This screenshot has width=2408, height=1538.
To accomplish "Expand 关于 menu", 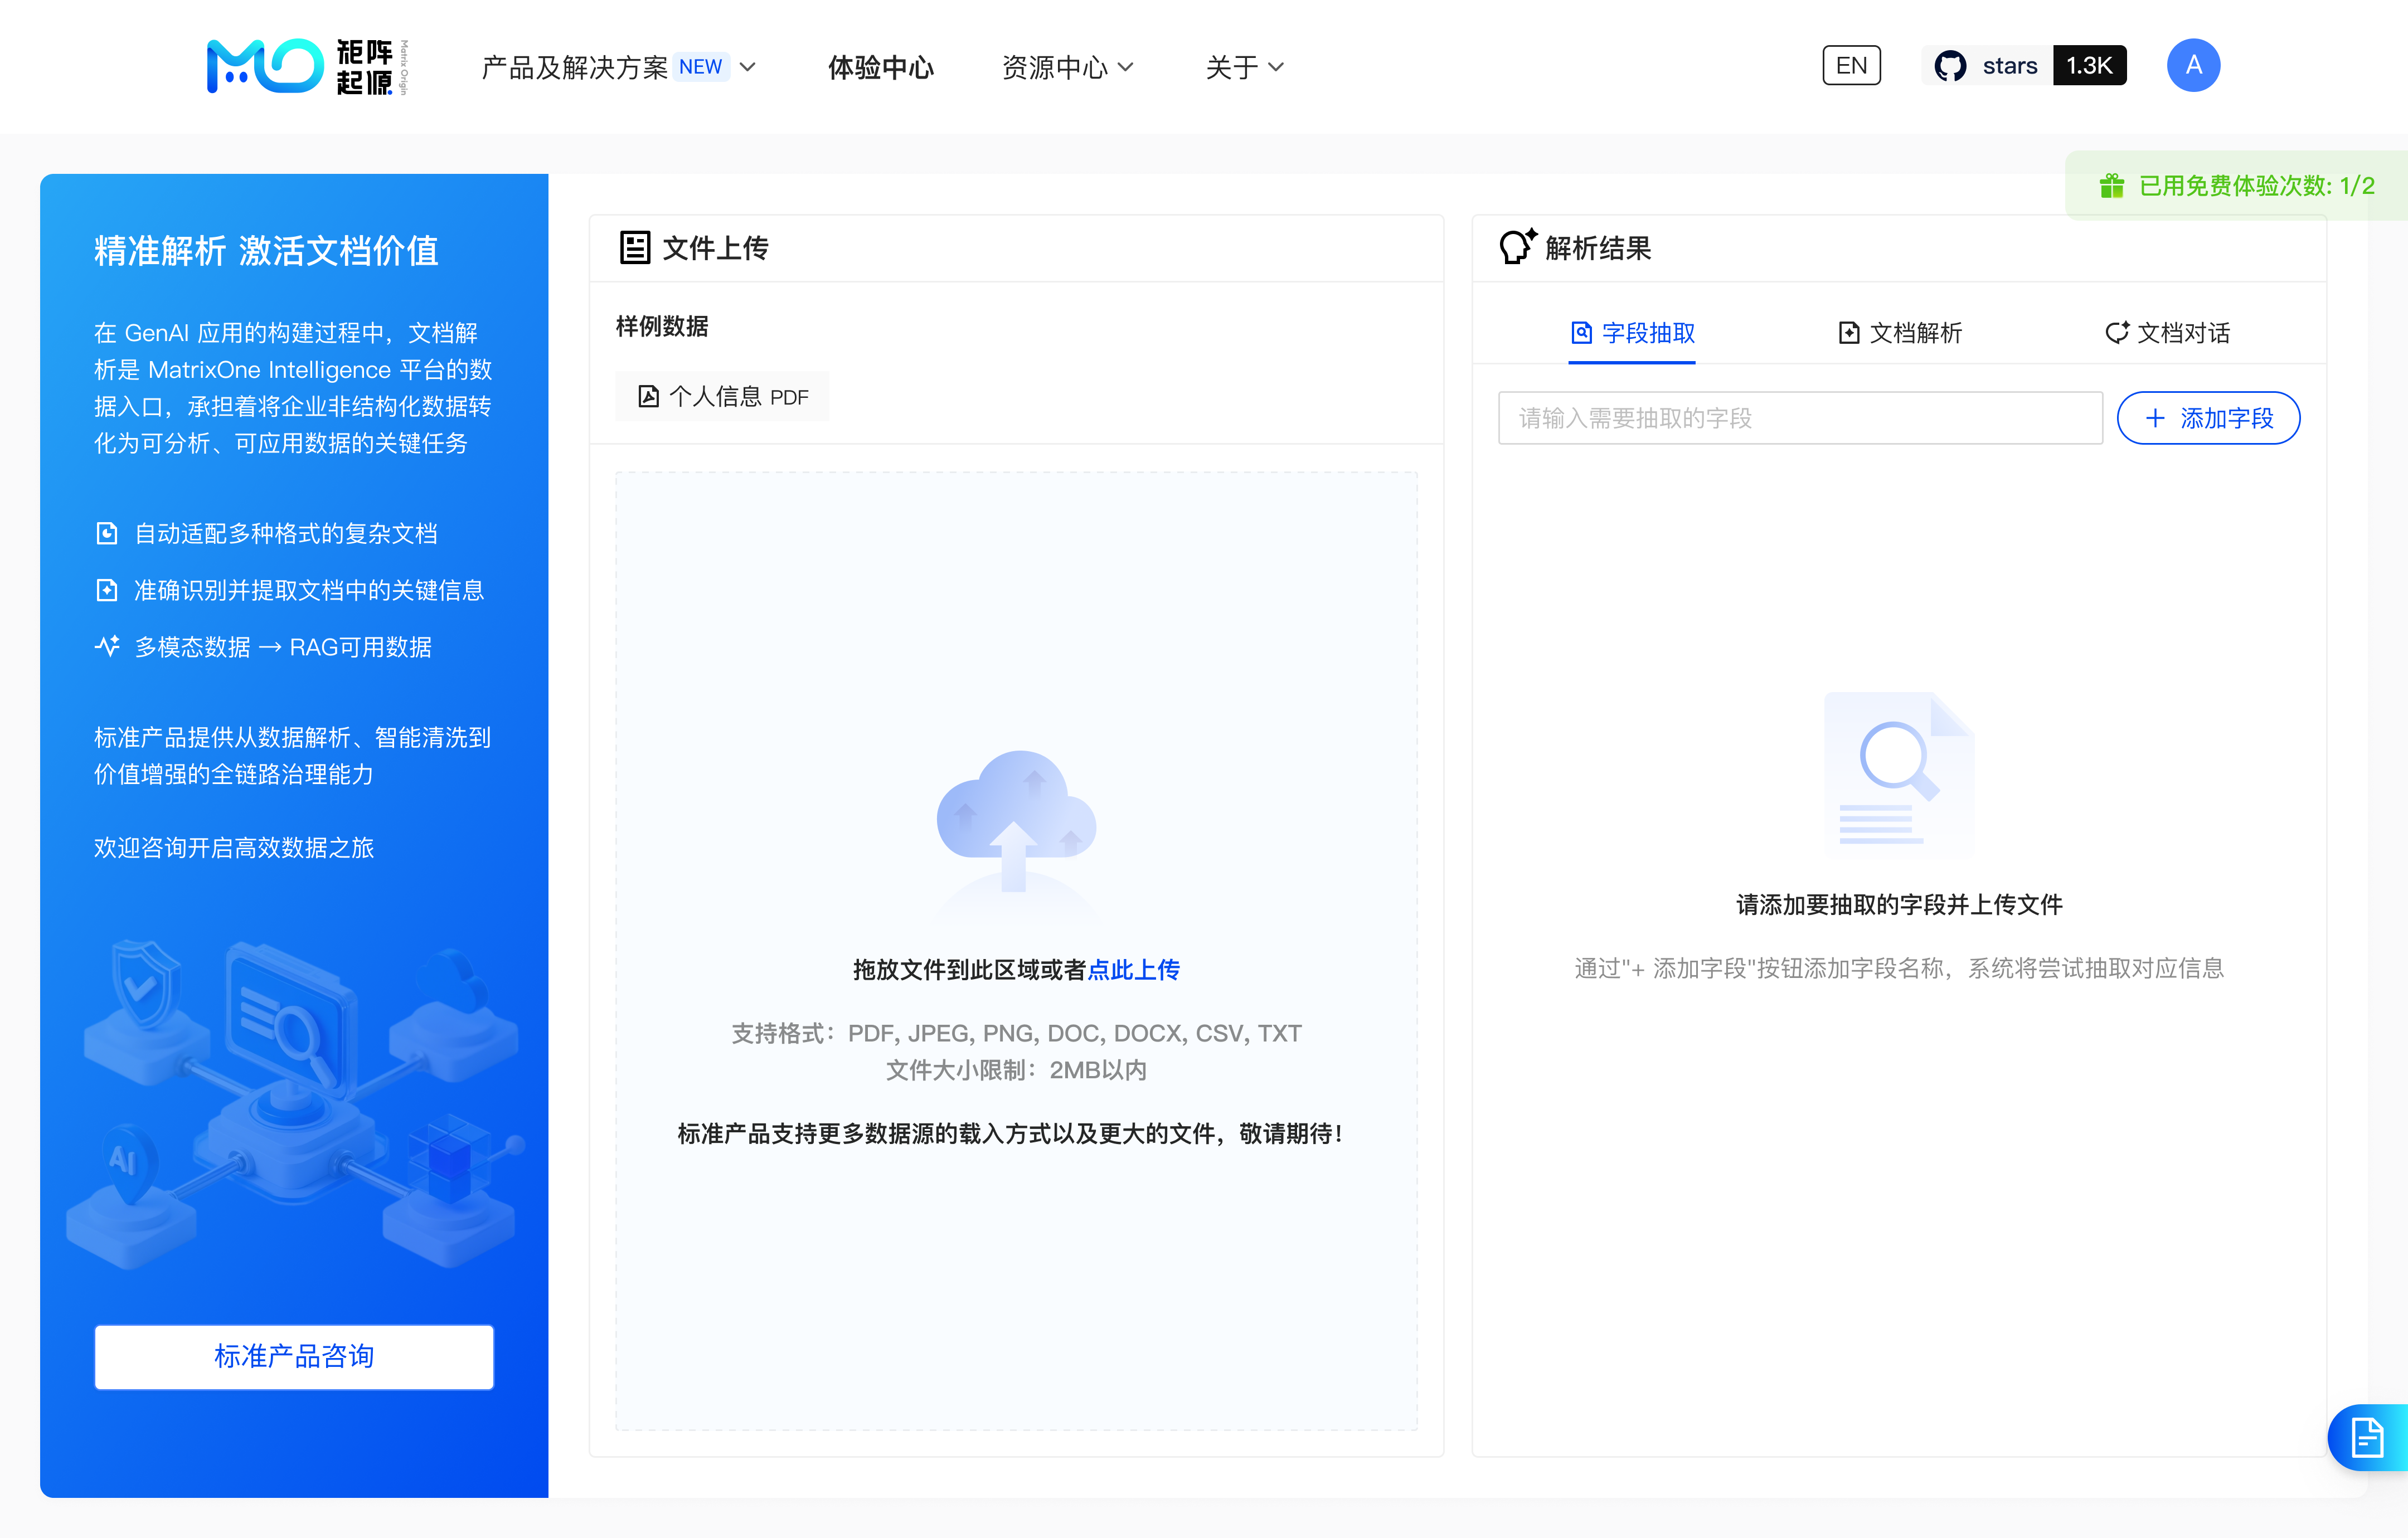I will 1243,67.
